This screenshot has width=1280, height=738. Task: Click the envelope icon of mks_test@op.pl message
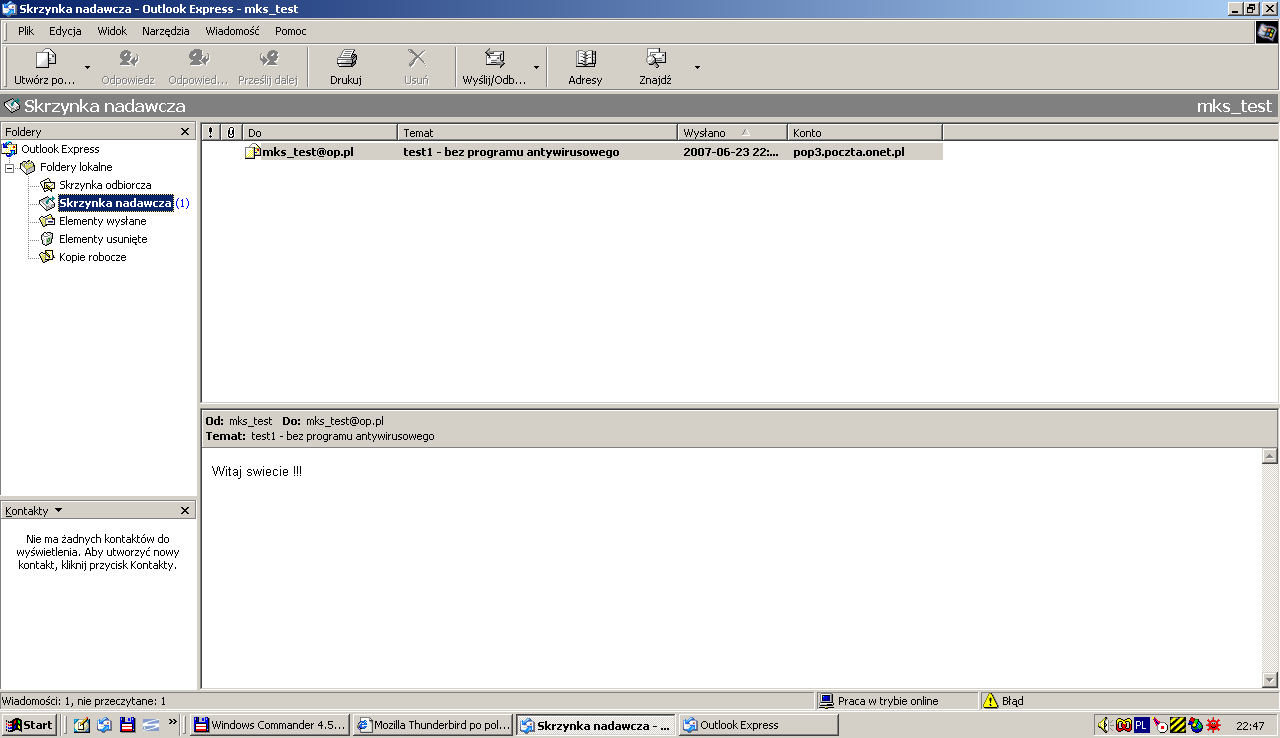(252, 152)
